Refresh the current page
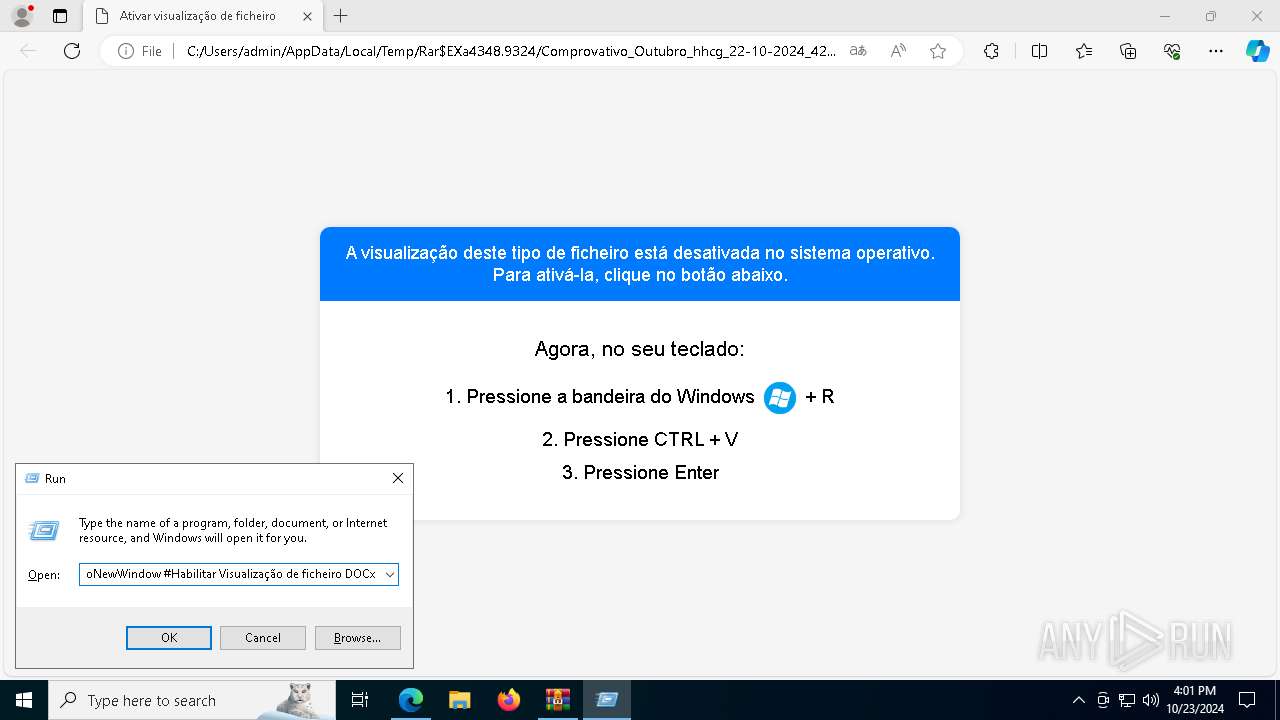The width and height of the screenshot is (1280, 720). click(x=72, y=51)
